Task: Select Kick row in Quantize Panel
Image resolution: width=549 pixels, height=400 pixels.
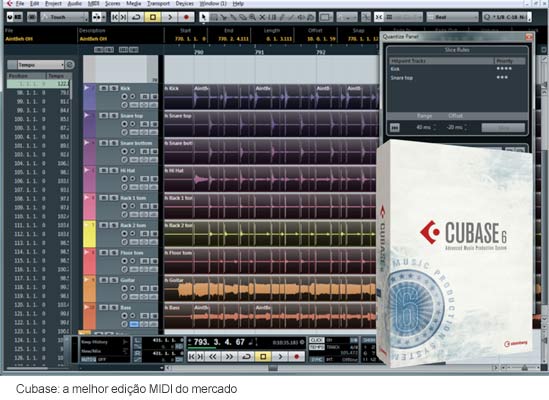Action: click(x=457, y=69)
